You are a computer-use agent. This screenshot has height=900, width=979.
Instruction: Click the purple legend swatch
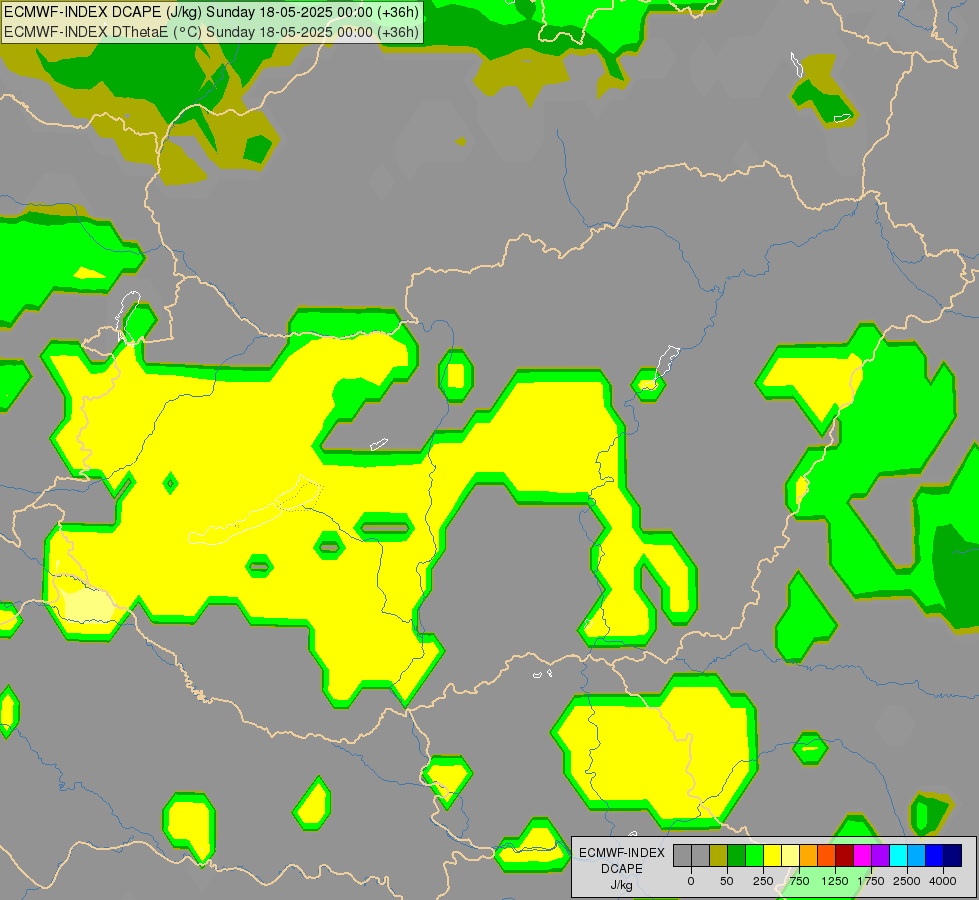point(880,855)
